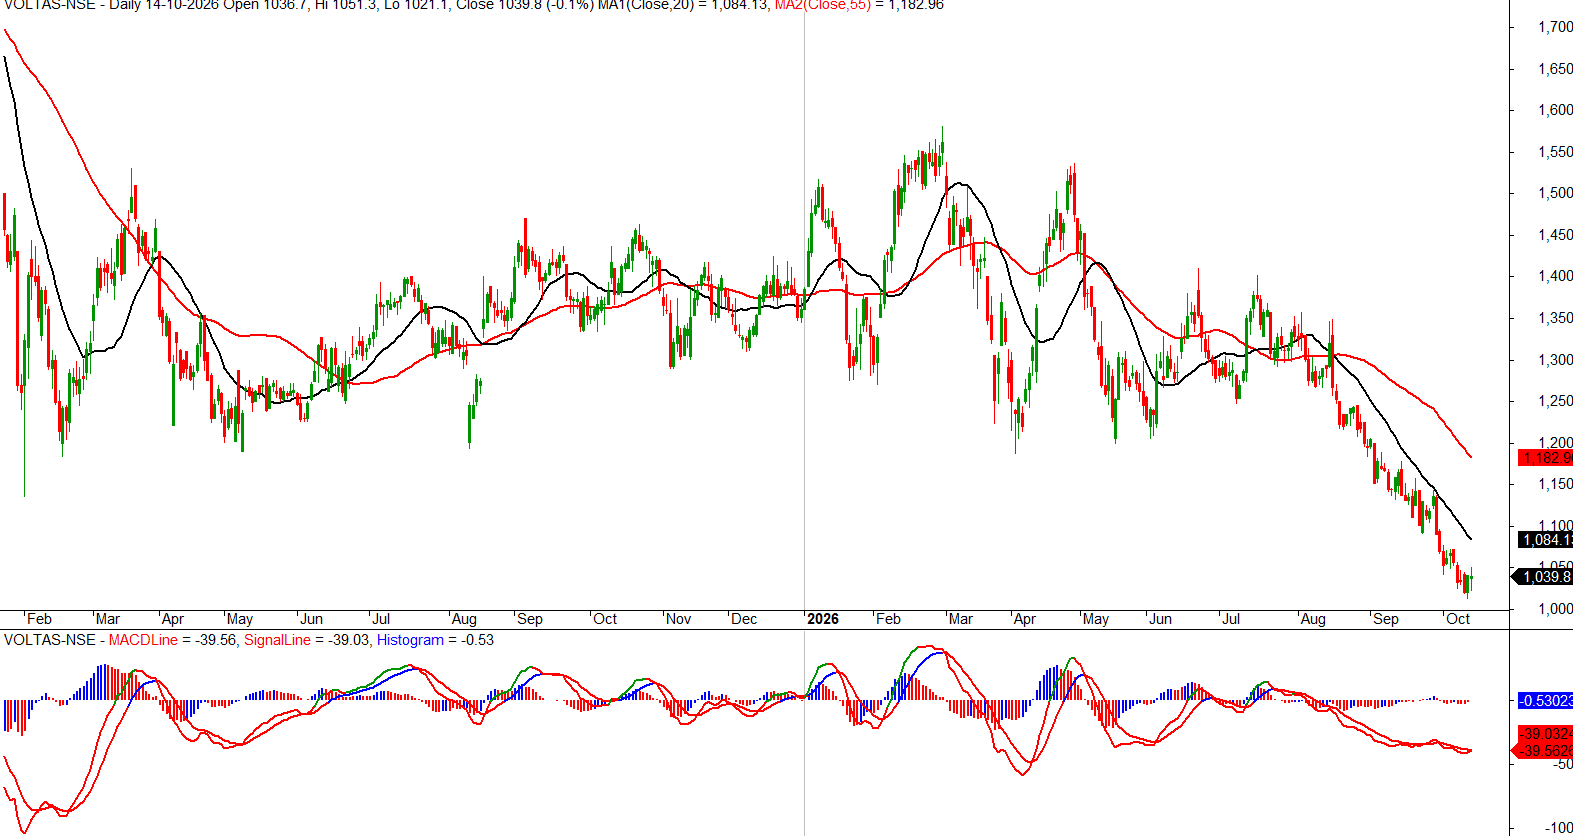Click the 1,400 price axis label

coord(1555,276)
